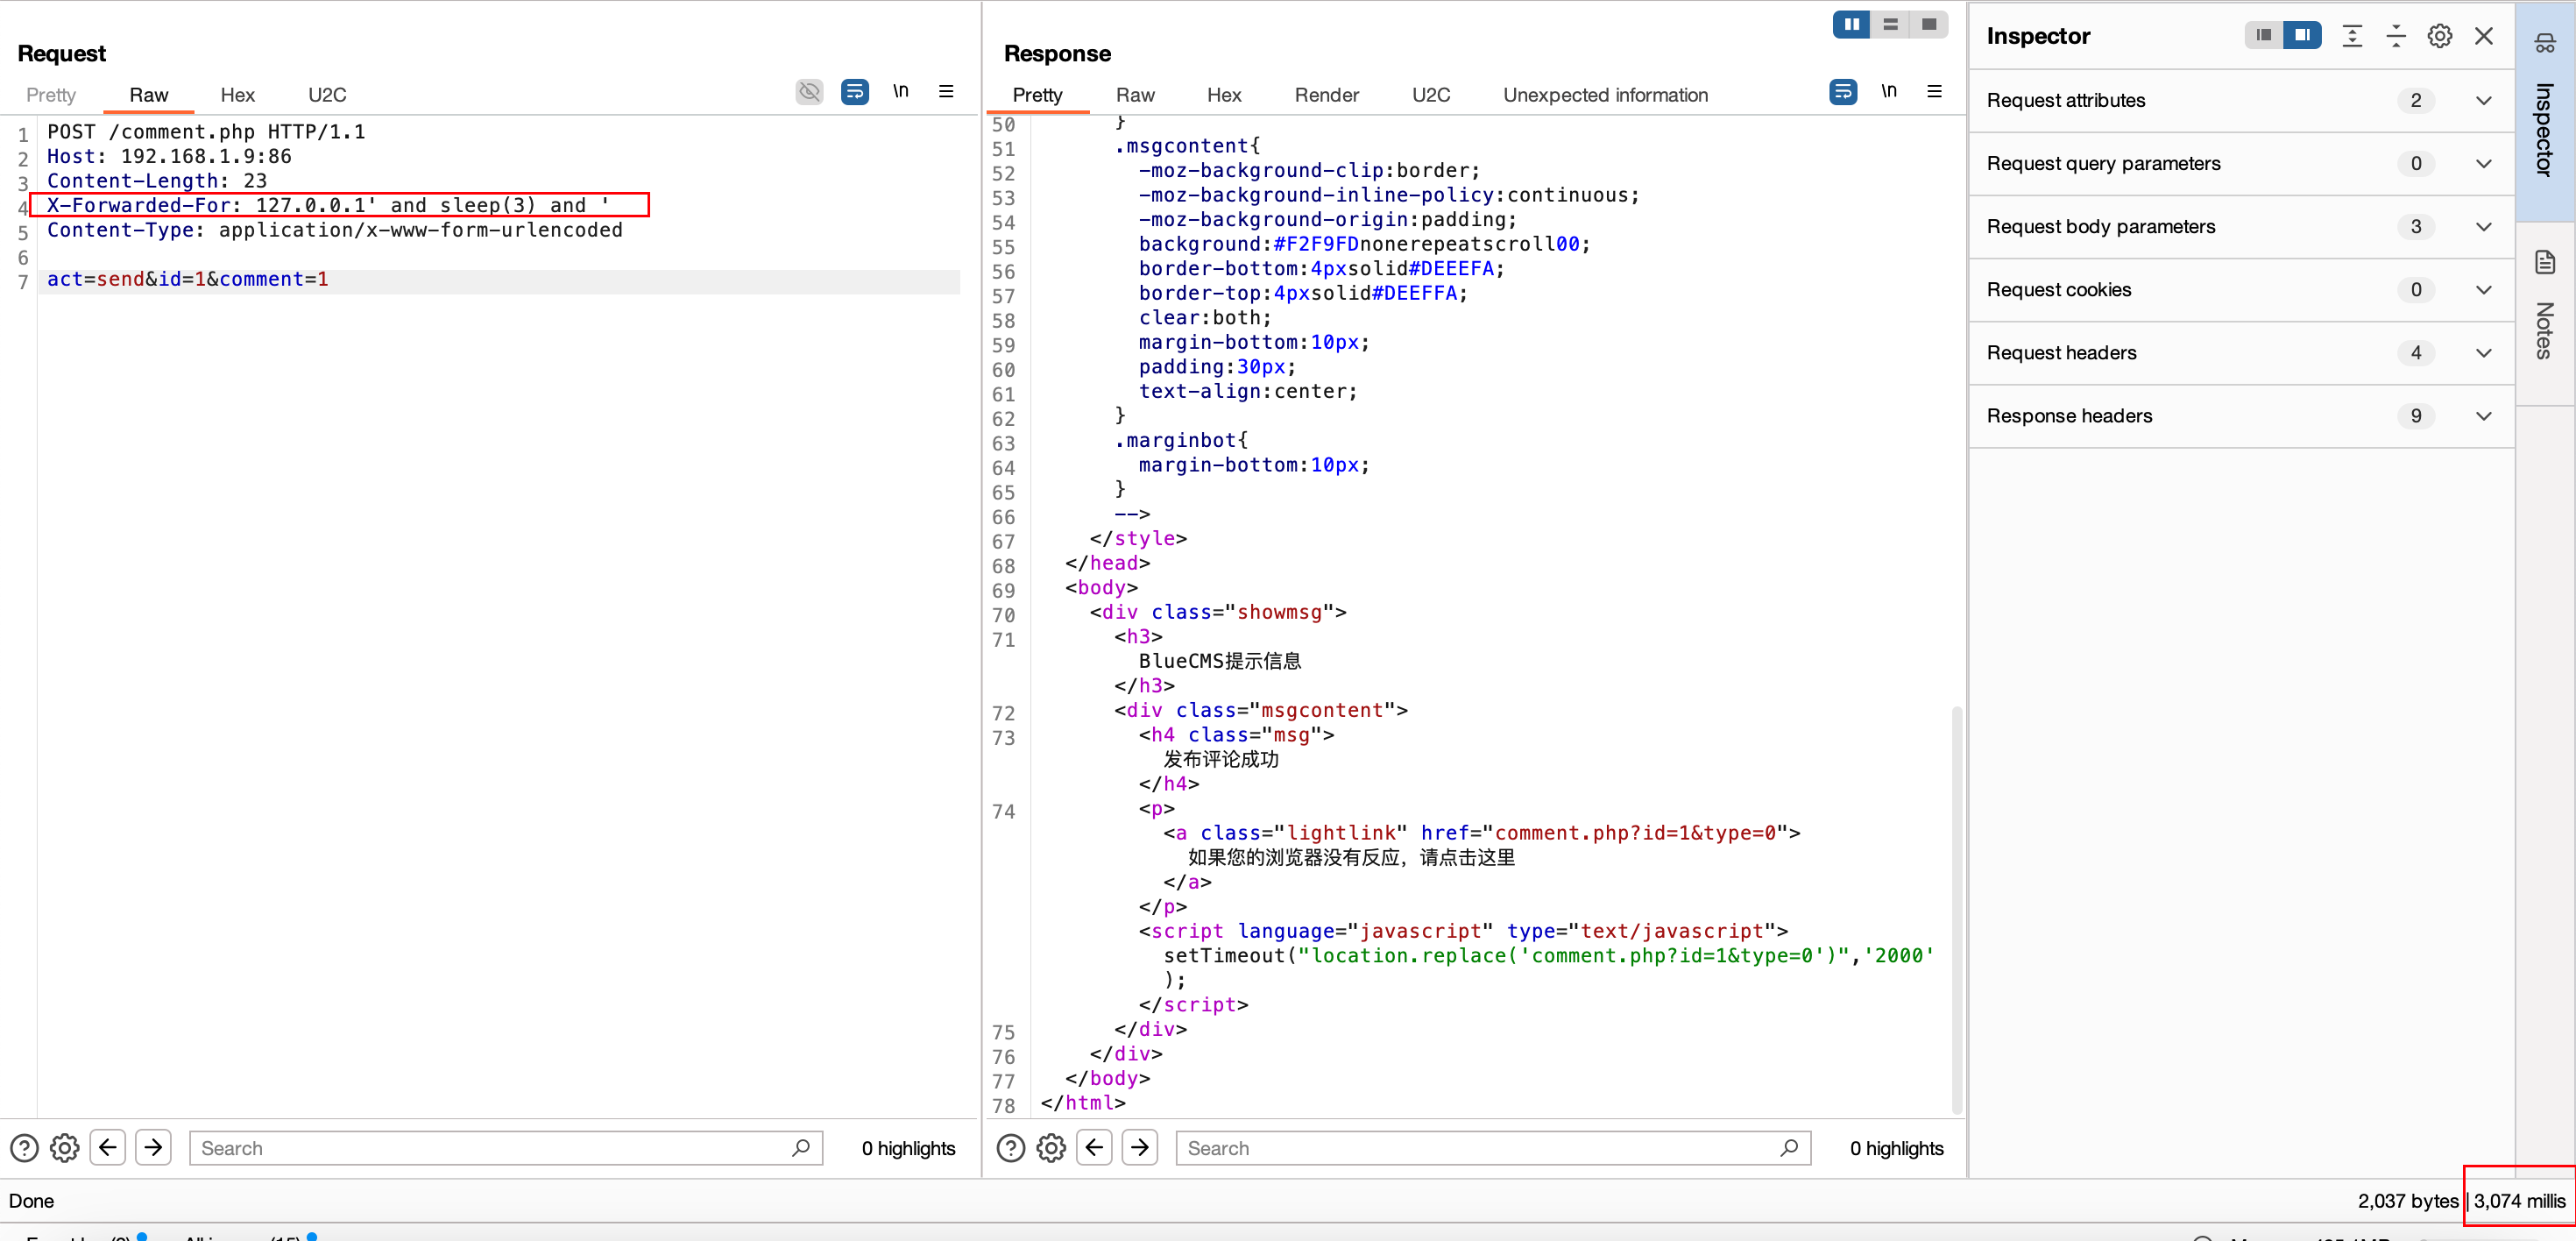Toggle word wrap icon in Request panel

coord(854,92)
